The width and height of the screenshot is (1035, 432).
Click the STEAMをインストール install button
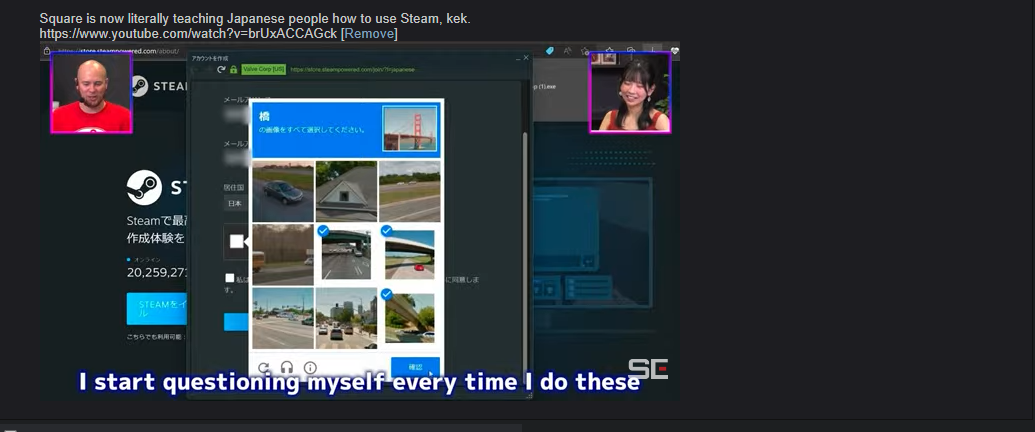[x=156, y=308]
